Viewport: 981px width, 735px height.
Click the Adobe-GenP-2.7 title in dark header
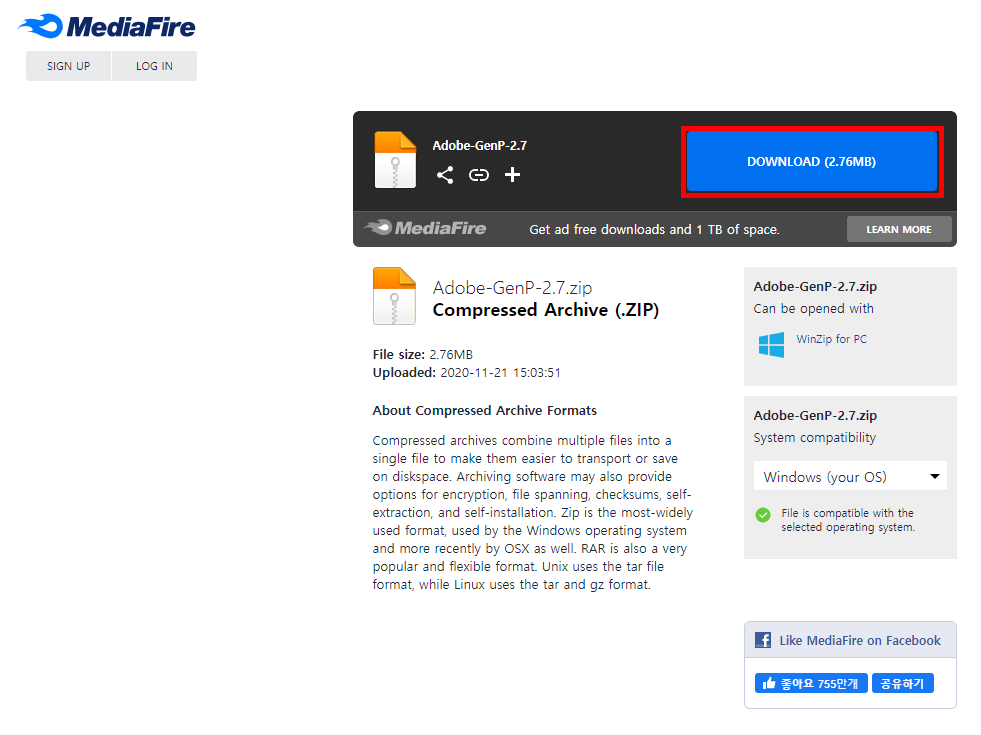point(480,146)
